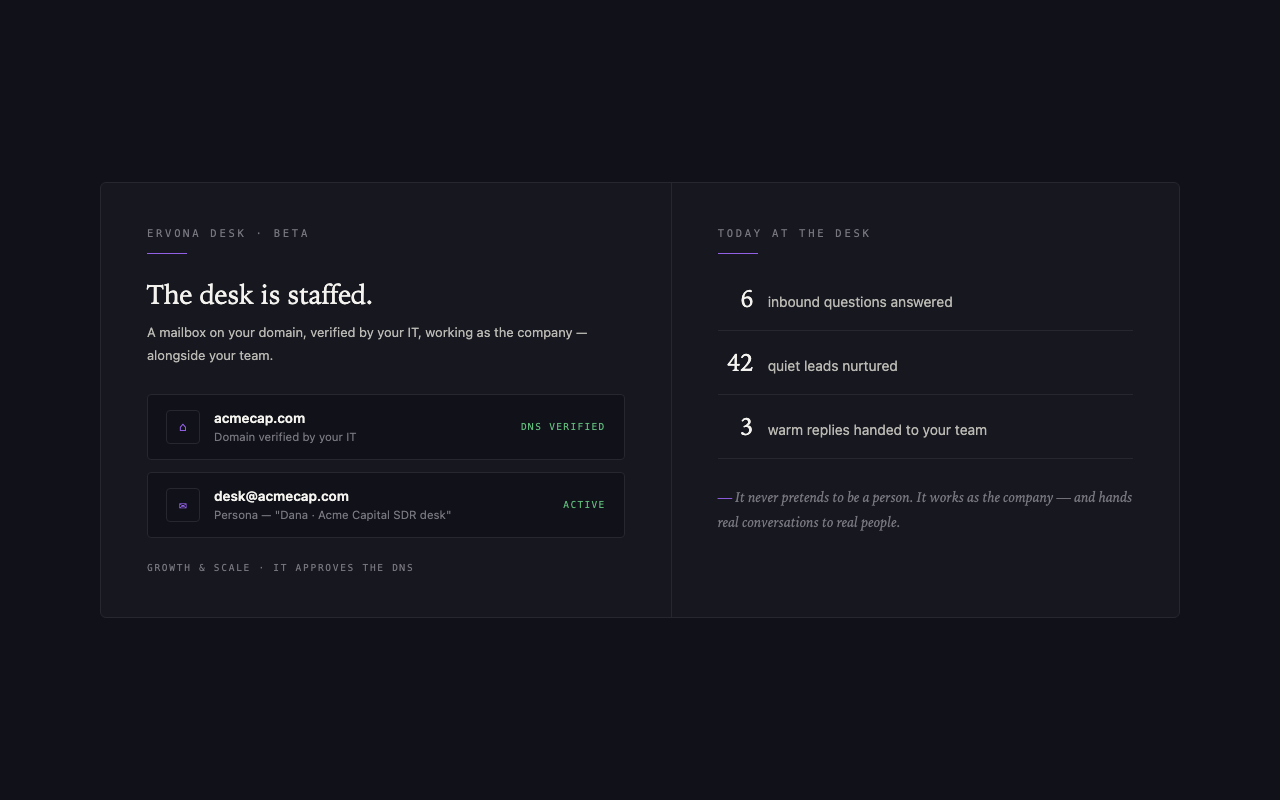Click the 'It never pretends to be a person' quote

[x=925, y=510]
